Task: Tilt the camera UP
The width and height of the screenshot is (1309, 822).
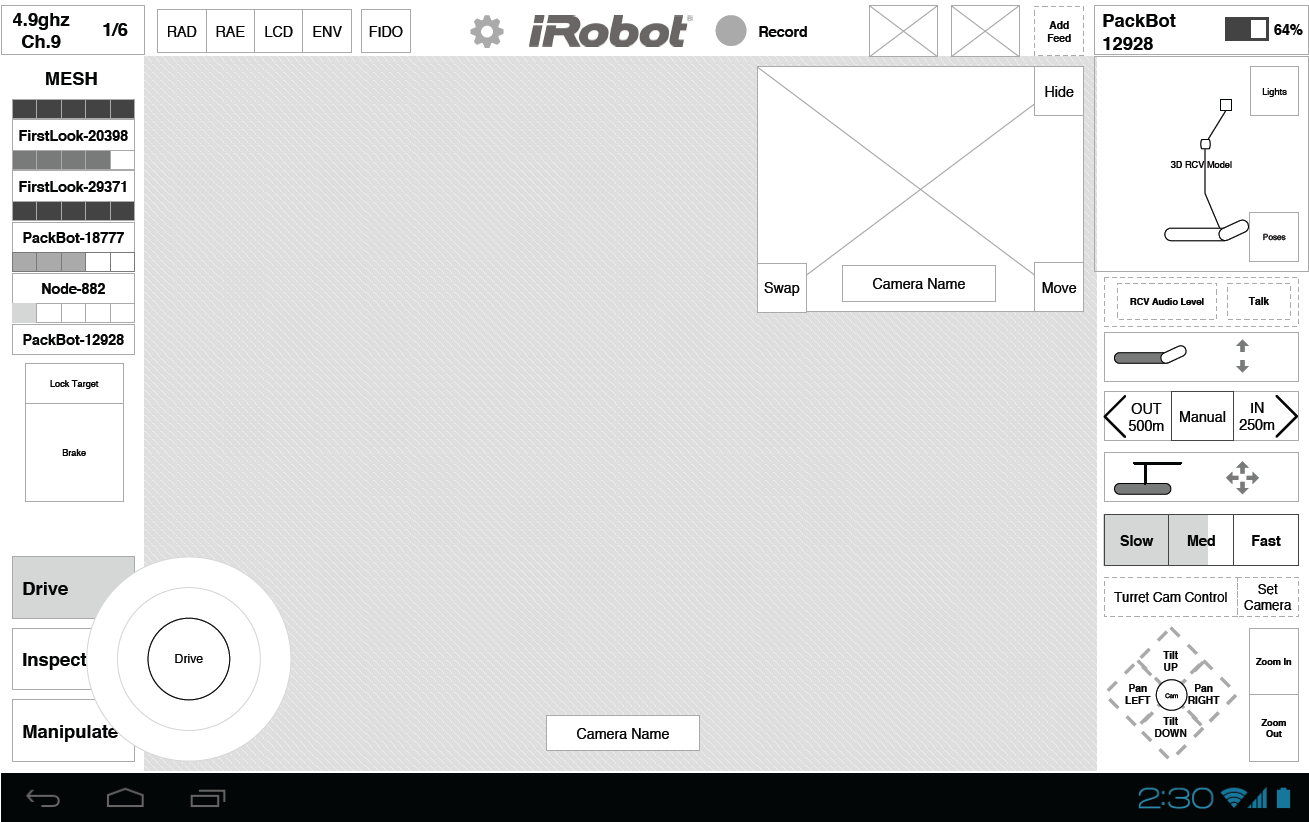Action: point(1171,661)
